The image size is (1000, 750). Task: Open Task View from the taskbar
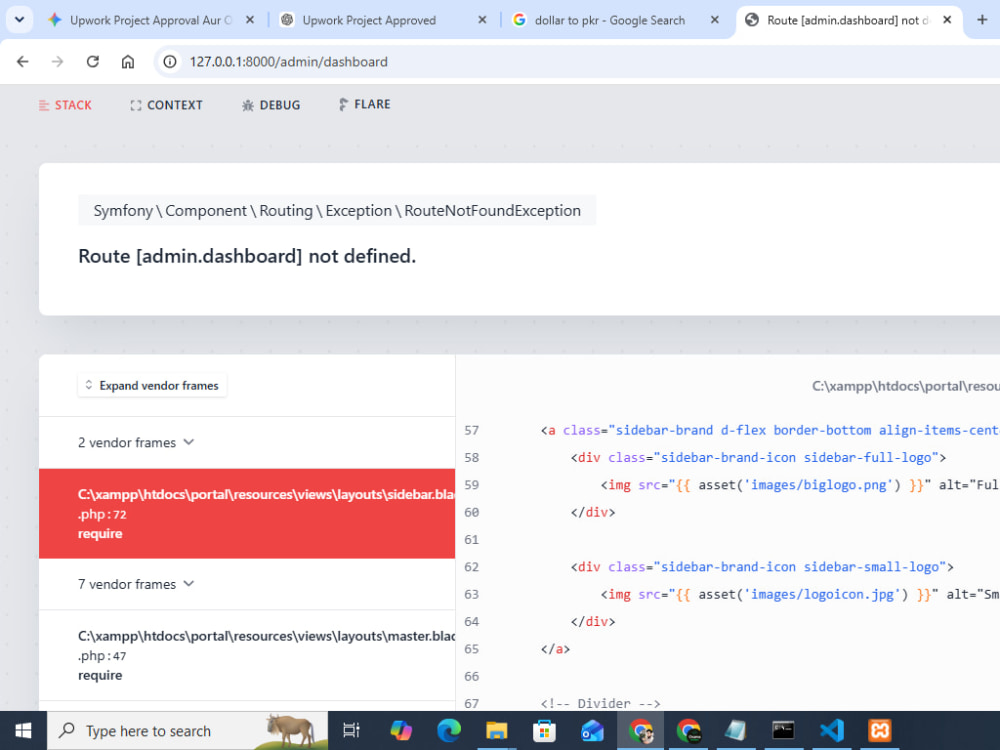(x=351, y=731)
